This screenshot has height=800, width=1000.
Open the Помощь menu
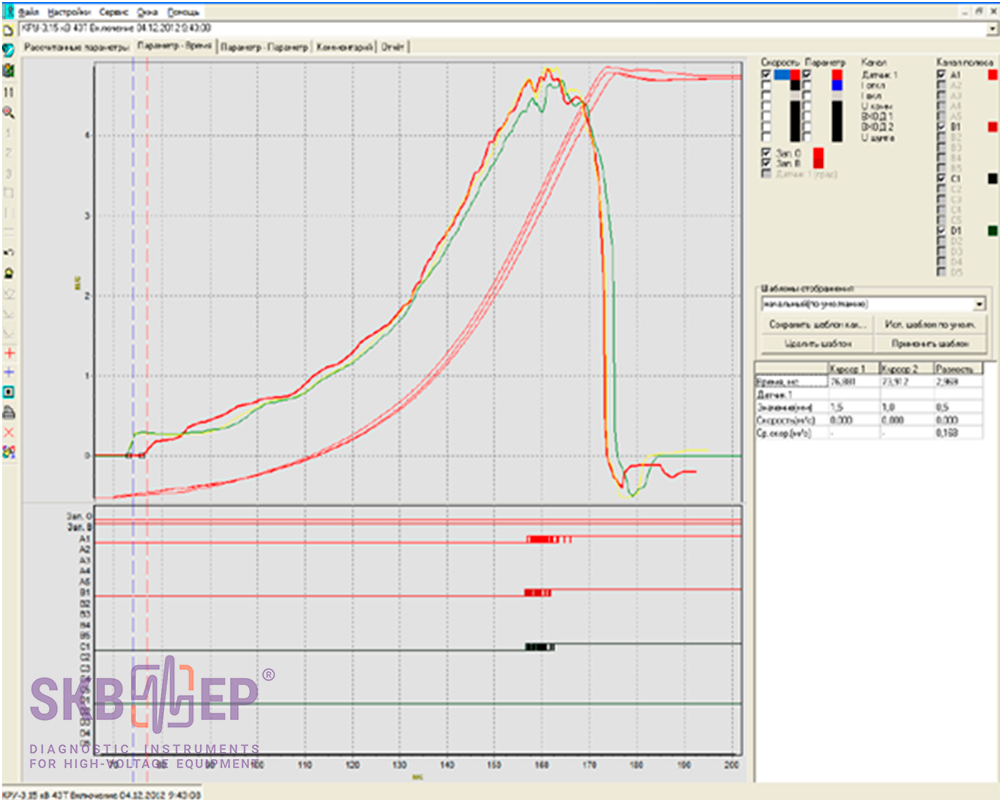[x=184, y=12]
